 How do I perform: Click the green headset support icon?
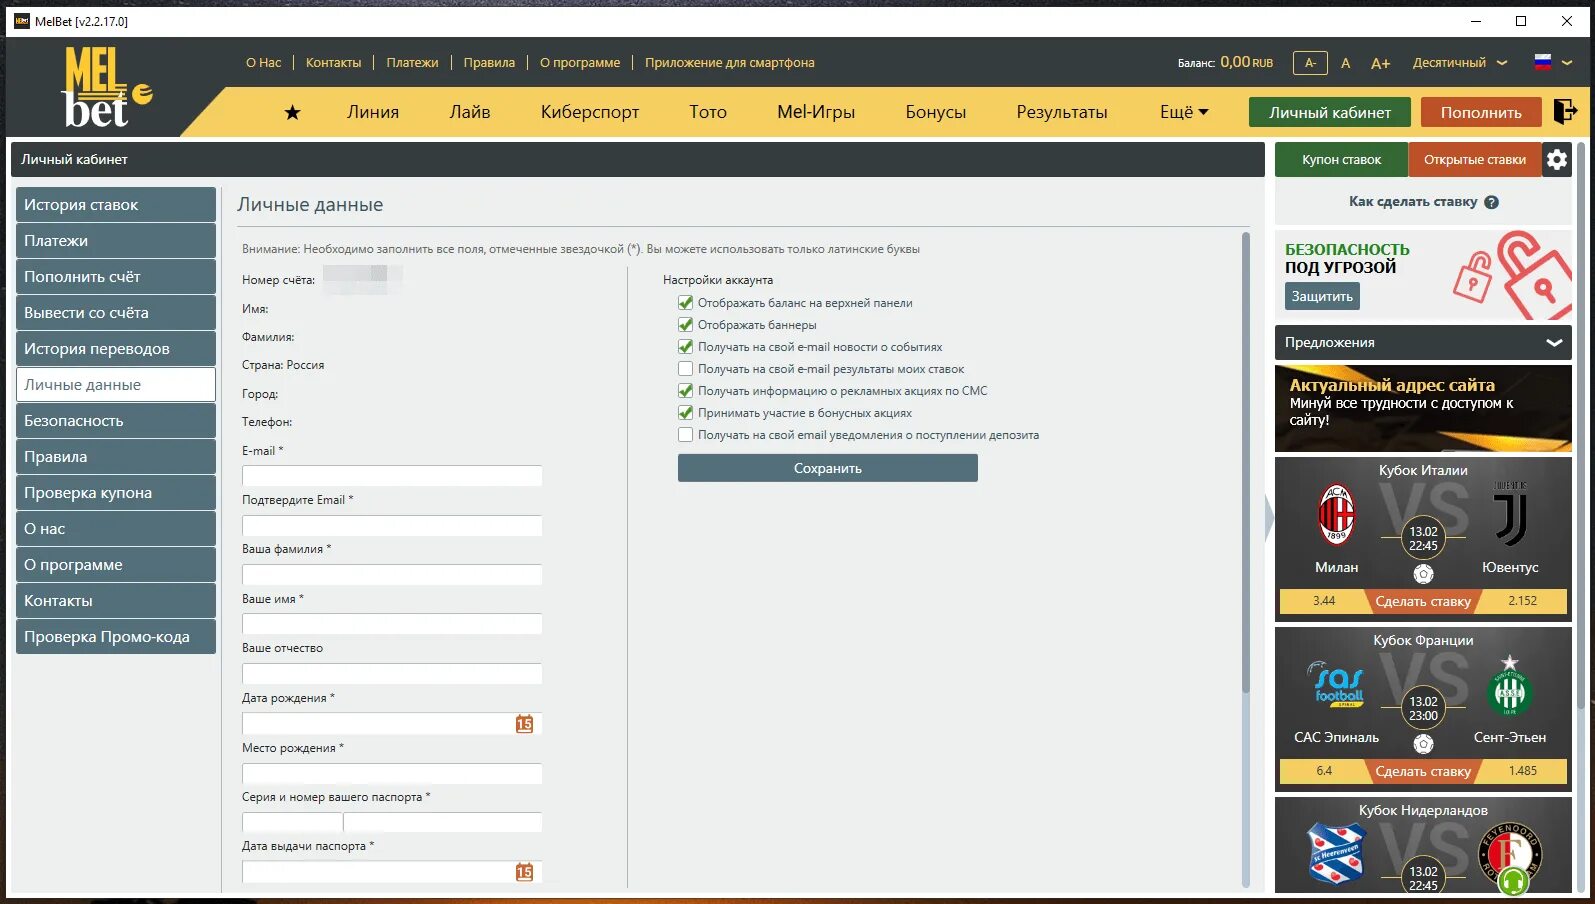1513,880
